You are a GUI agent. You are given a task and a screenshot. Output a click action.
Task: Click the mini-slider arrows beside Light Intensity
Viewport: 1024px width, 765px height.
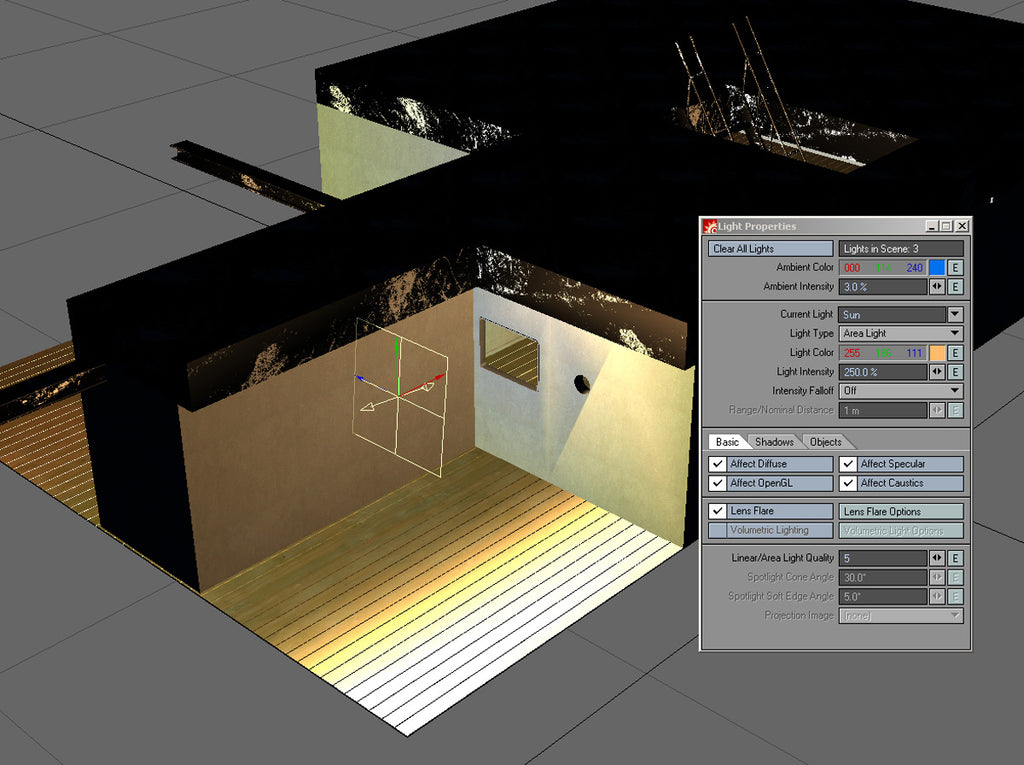click(x=936, y=371)
